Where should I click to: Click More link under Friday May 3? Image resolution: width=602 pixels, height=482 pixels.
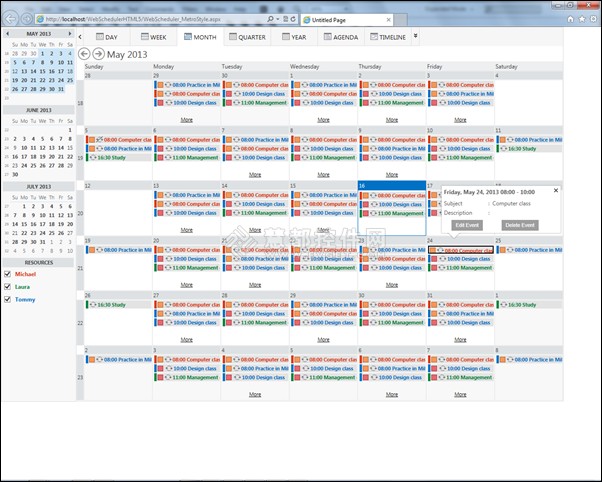click(x=460, y=120)
